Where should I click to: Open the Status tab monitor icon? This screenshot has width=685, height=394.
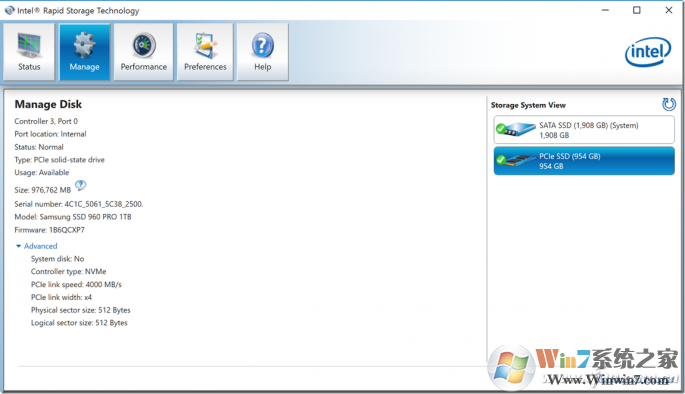pyautogui.click(x=29, y=45)
